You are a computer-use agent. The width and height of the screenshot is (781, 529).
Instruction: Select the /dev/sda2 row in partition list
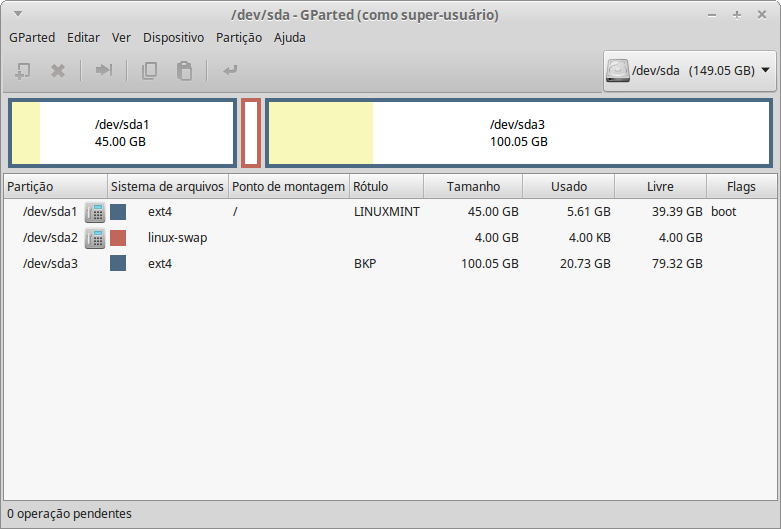point(390,238)
